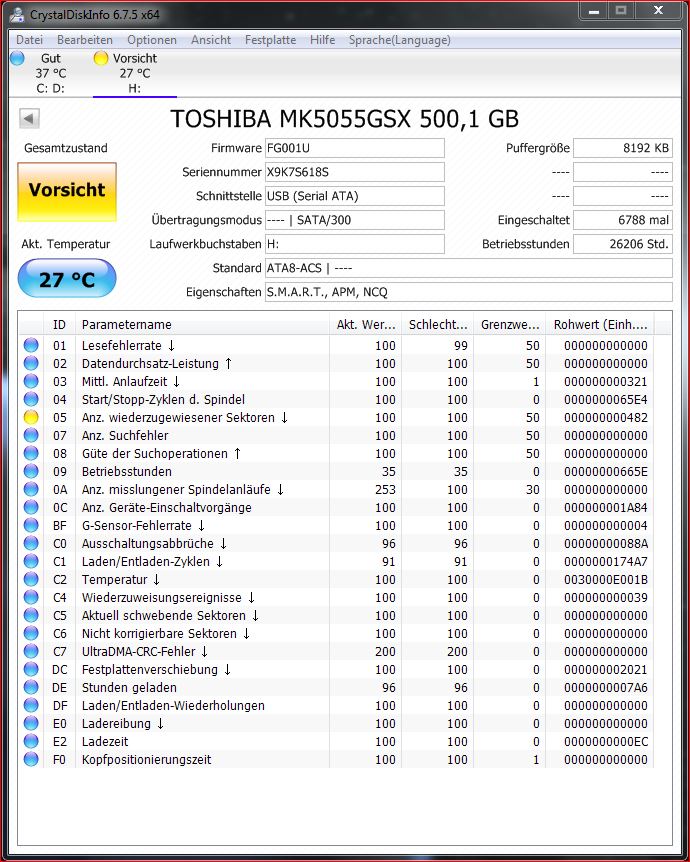This screenshot has width=690, height=862.
Task: Click the status icon for row DF Laden/Entladen-Wiederholungen
Action: 31,705
